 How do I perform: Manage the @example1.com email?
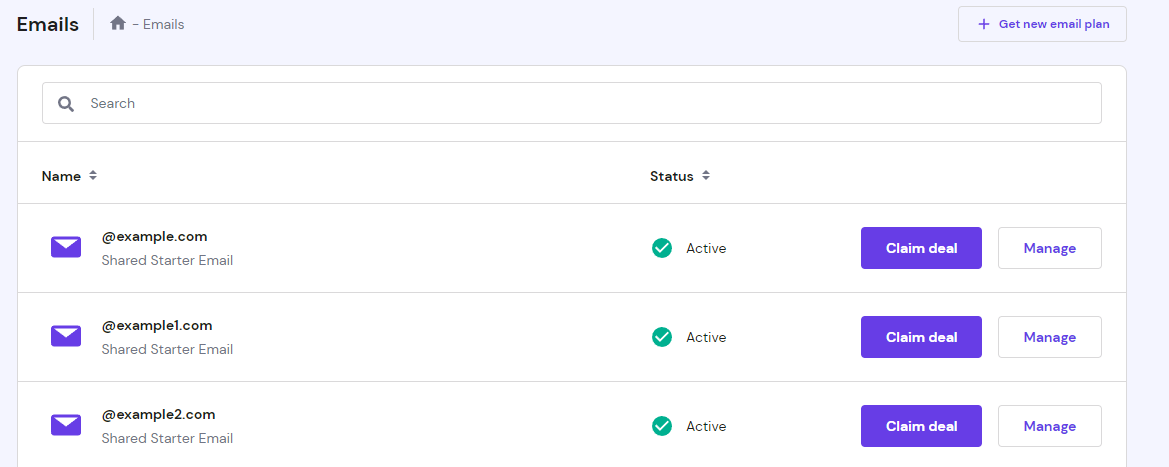click(x=1050, y=337)
